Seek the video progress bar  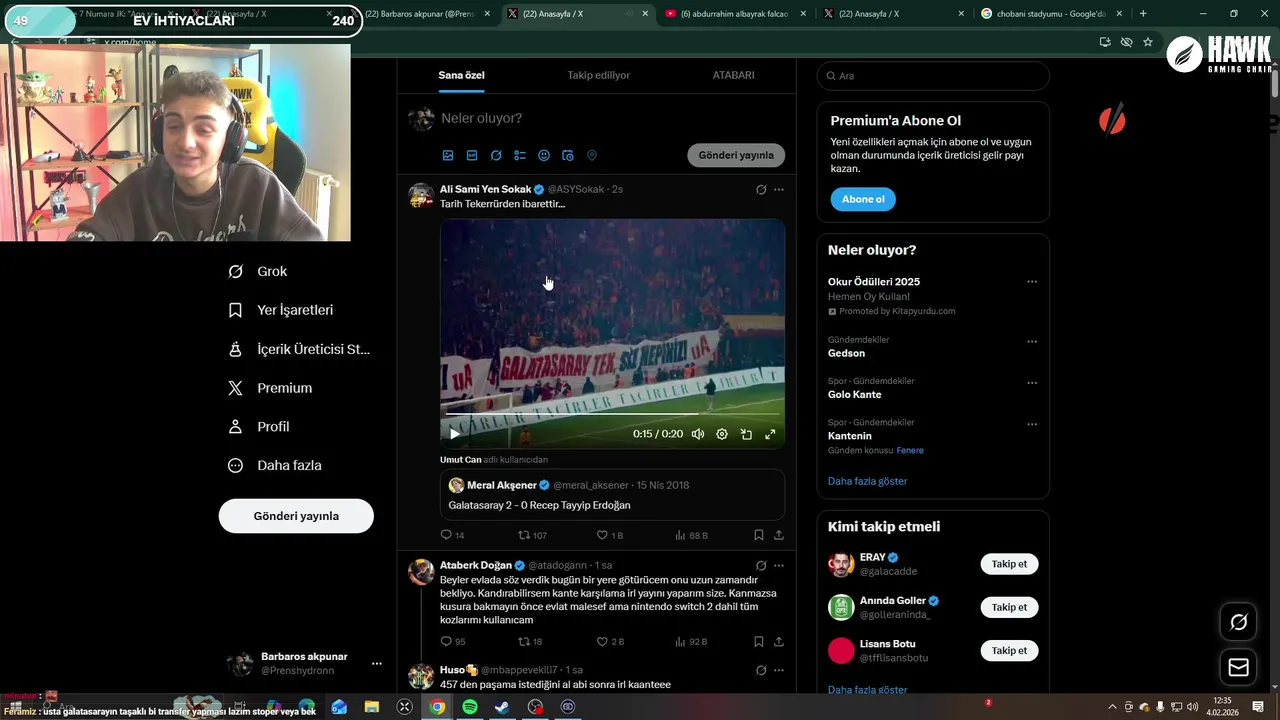(612, 413)
